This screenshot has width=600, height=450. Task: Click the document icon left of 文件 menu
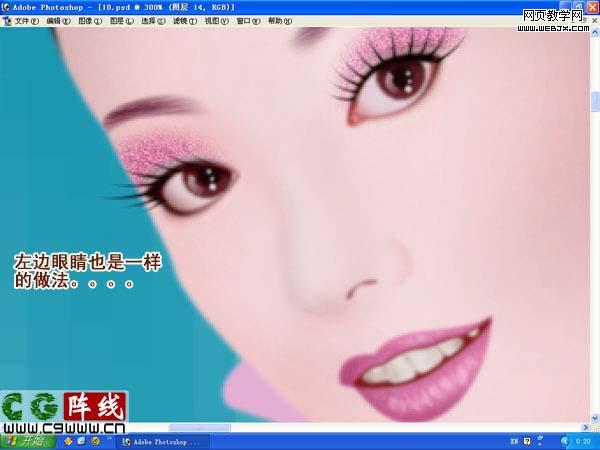tap(7, 21)
